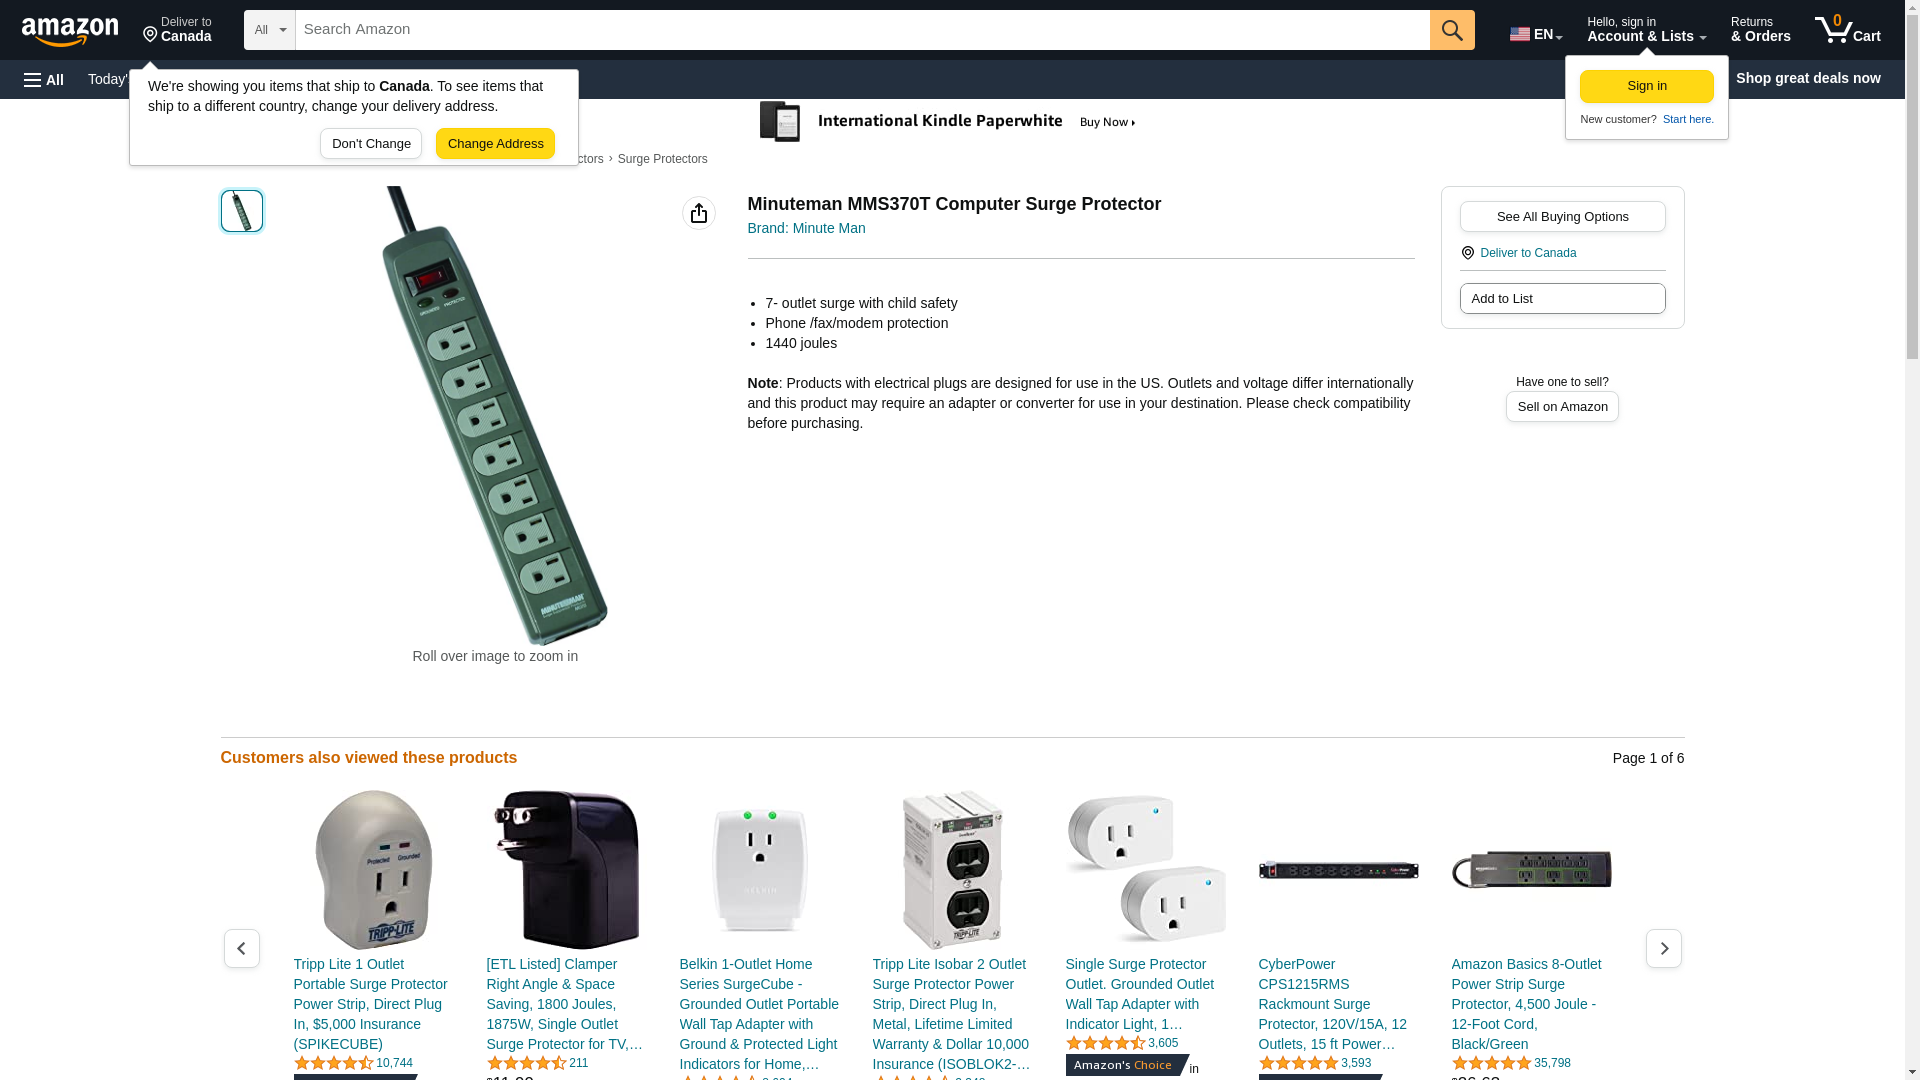This screenshot has height=1080, width=1920.
Task: Click the share icon beside product image
Action: tap(699, 213)
